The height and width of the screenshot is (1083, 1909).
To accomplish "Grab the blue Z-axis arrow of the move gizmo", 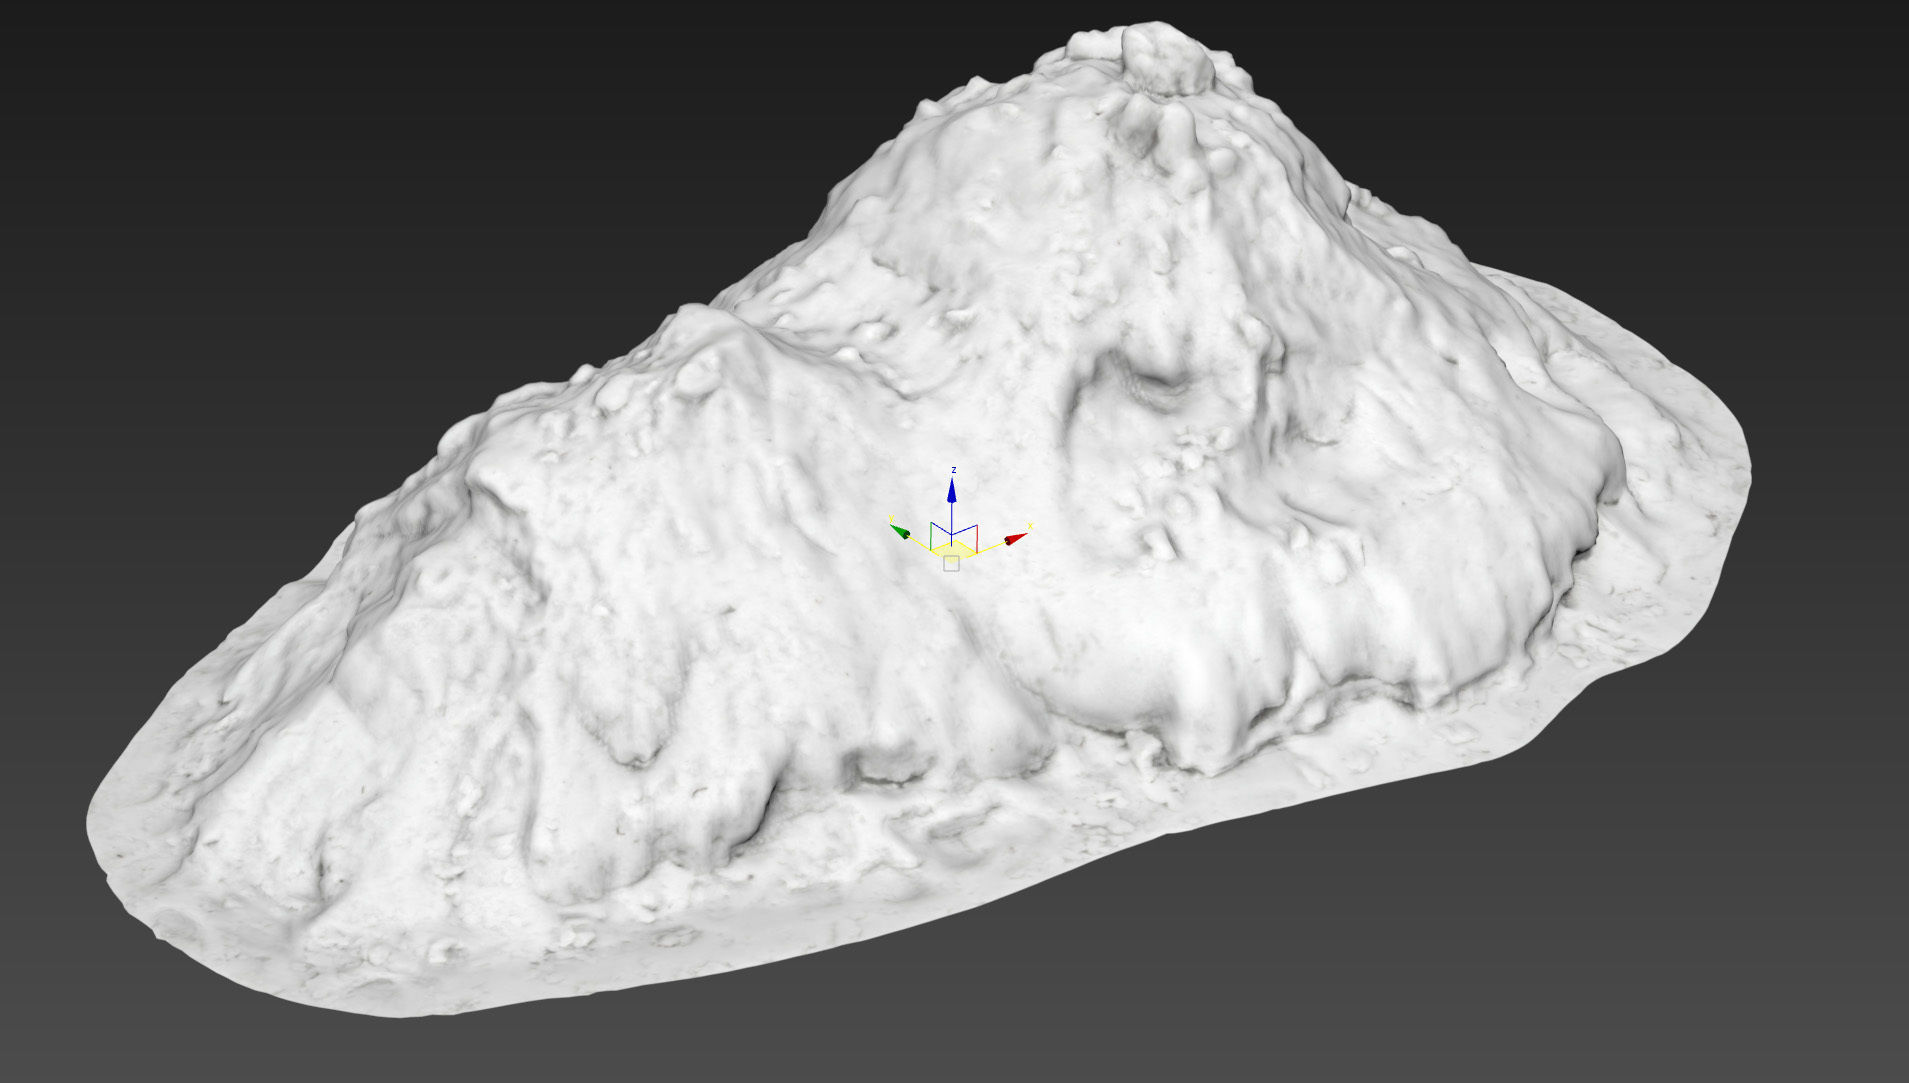I will 952,490.
